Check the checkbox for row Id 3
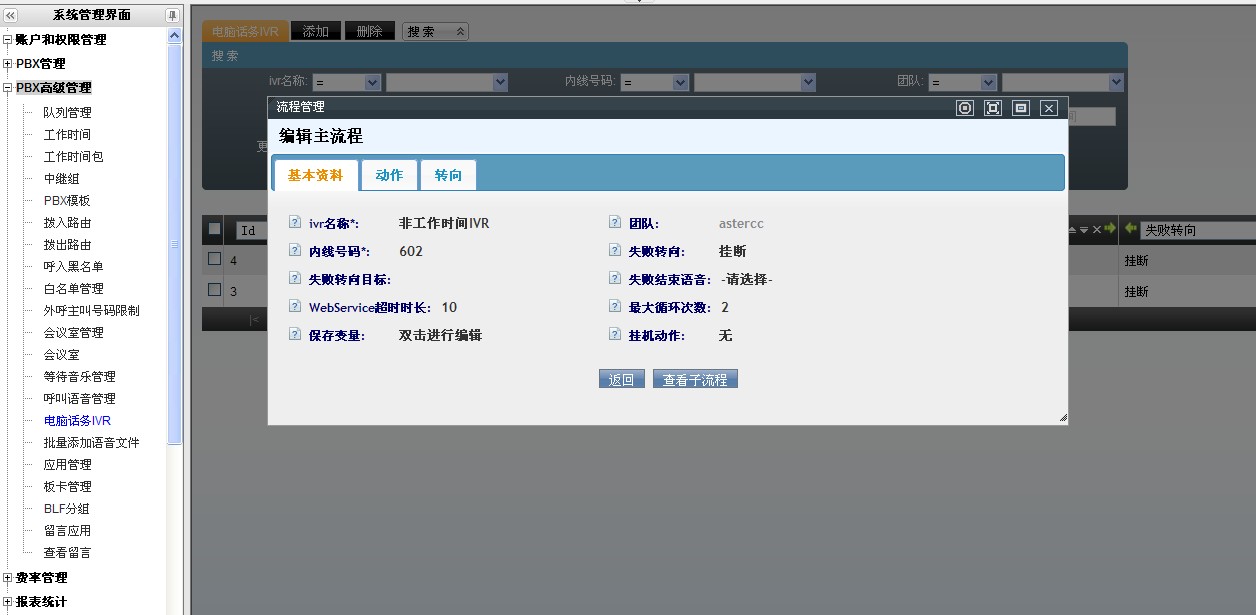The height and width of the screenshot is (615, 1256). (214, 290)
